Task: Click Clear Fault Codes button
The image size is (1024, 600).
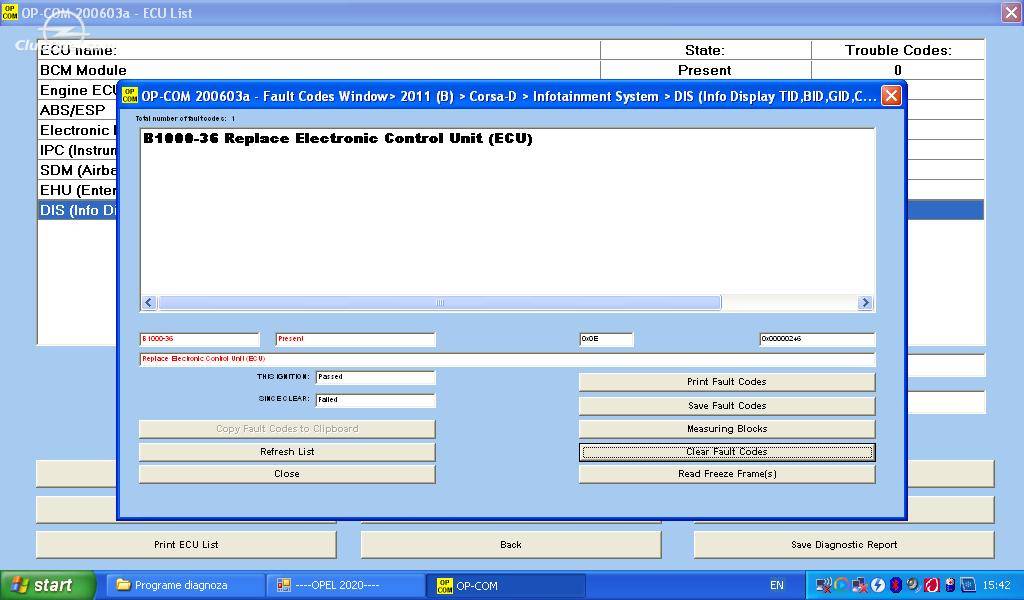Action: coord(727,452)
